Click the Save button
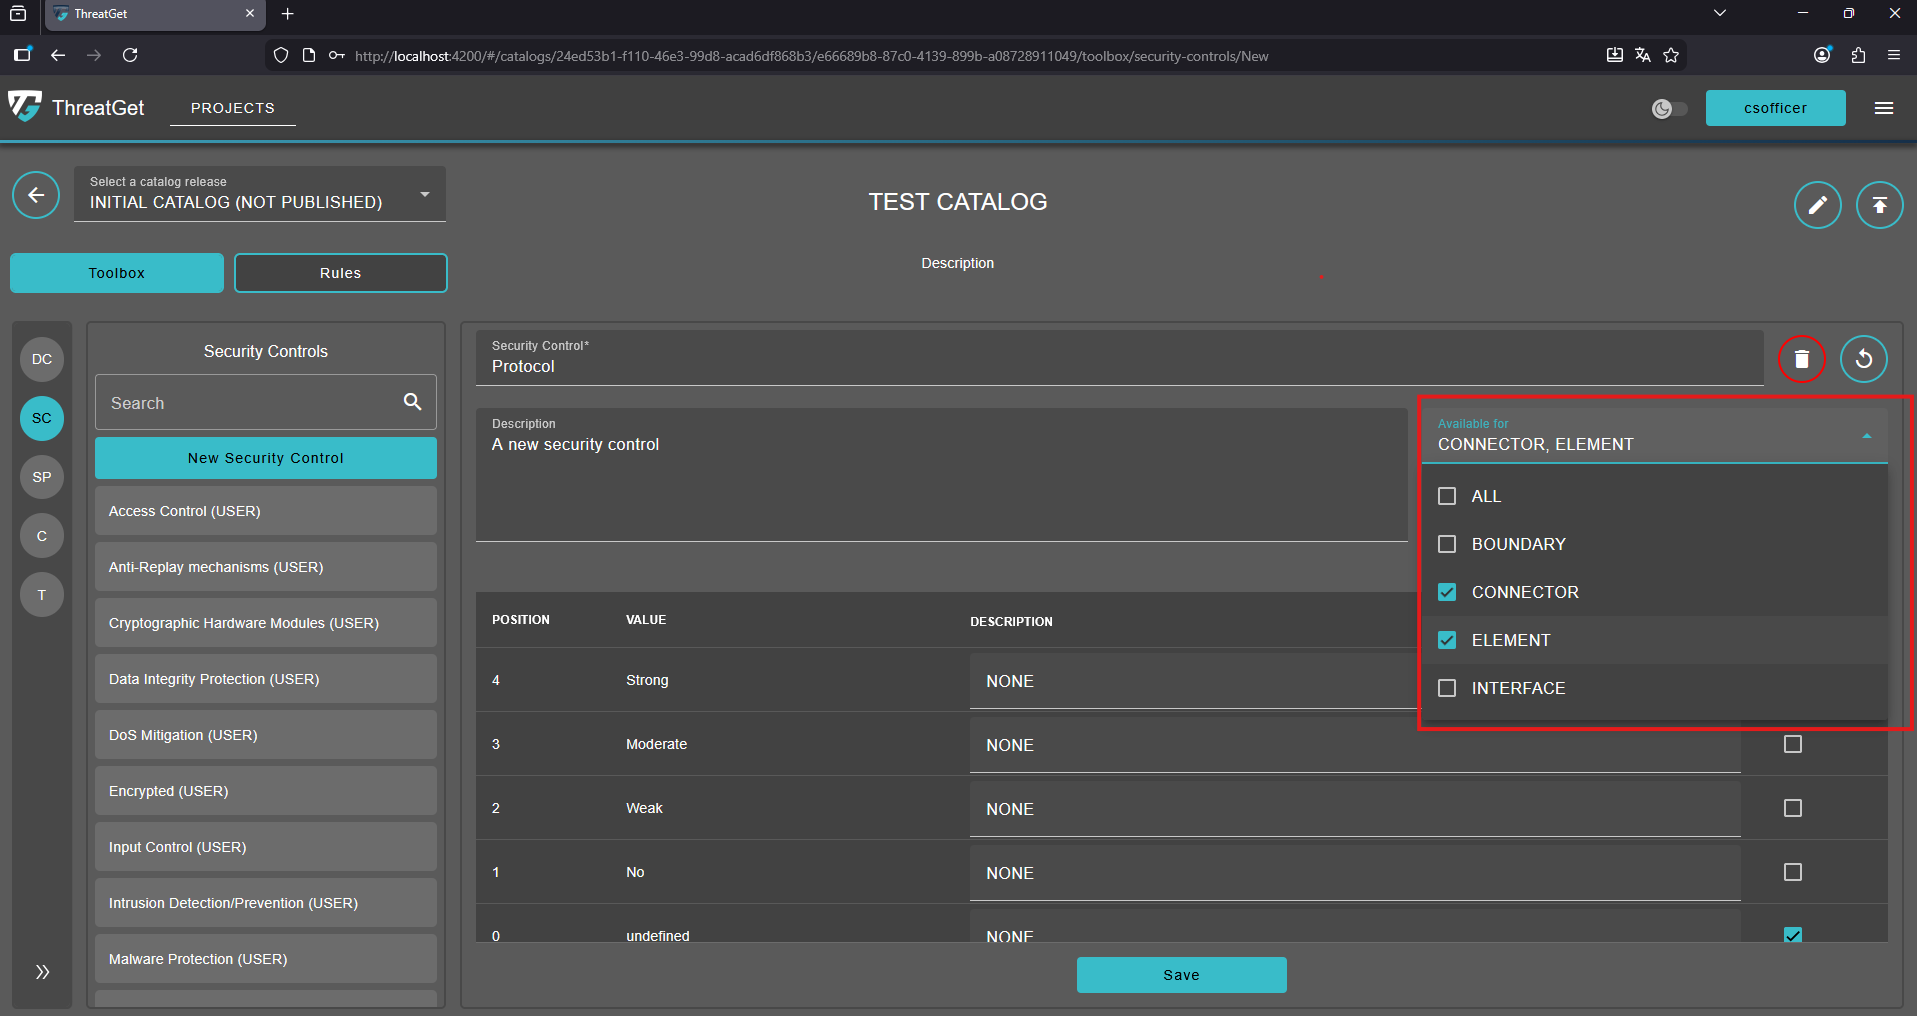This screenshot has height=1016, width=1917. (1181, 975)
